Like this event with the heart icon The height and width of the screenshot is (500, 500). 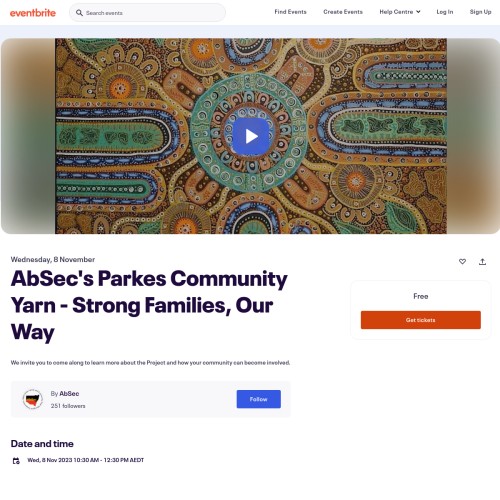pyautogui.click(x=462, y=261)
